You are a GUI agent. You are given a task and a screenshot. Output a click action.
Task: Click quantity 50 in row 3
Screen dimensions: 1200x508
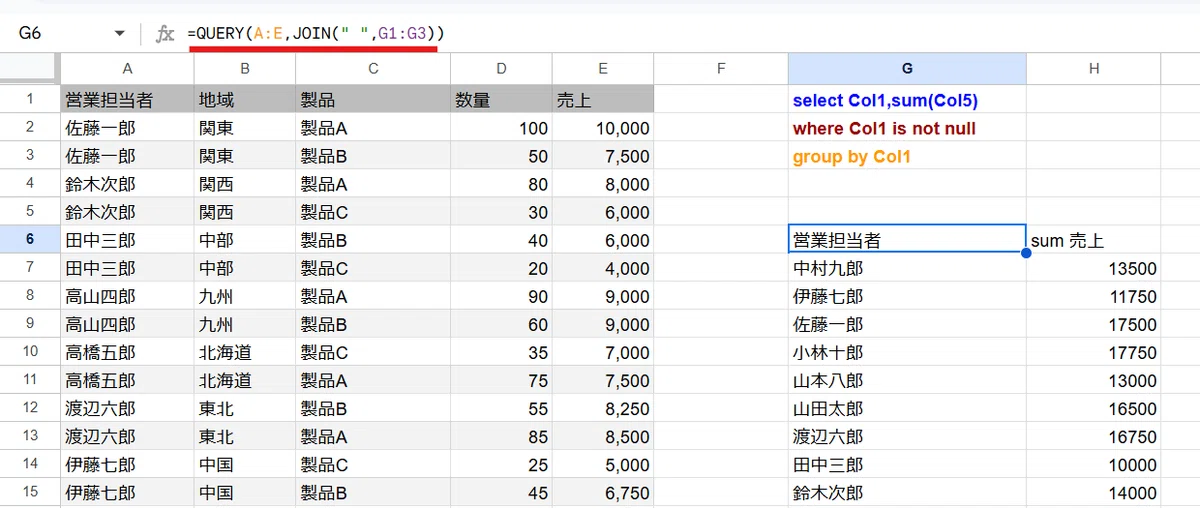coord(501,156)
